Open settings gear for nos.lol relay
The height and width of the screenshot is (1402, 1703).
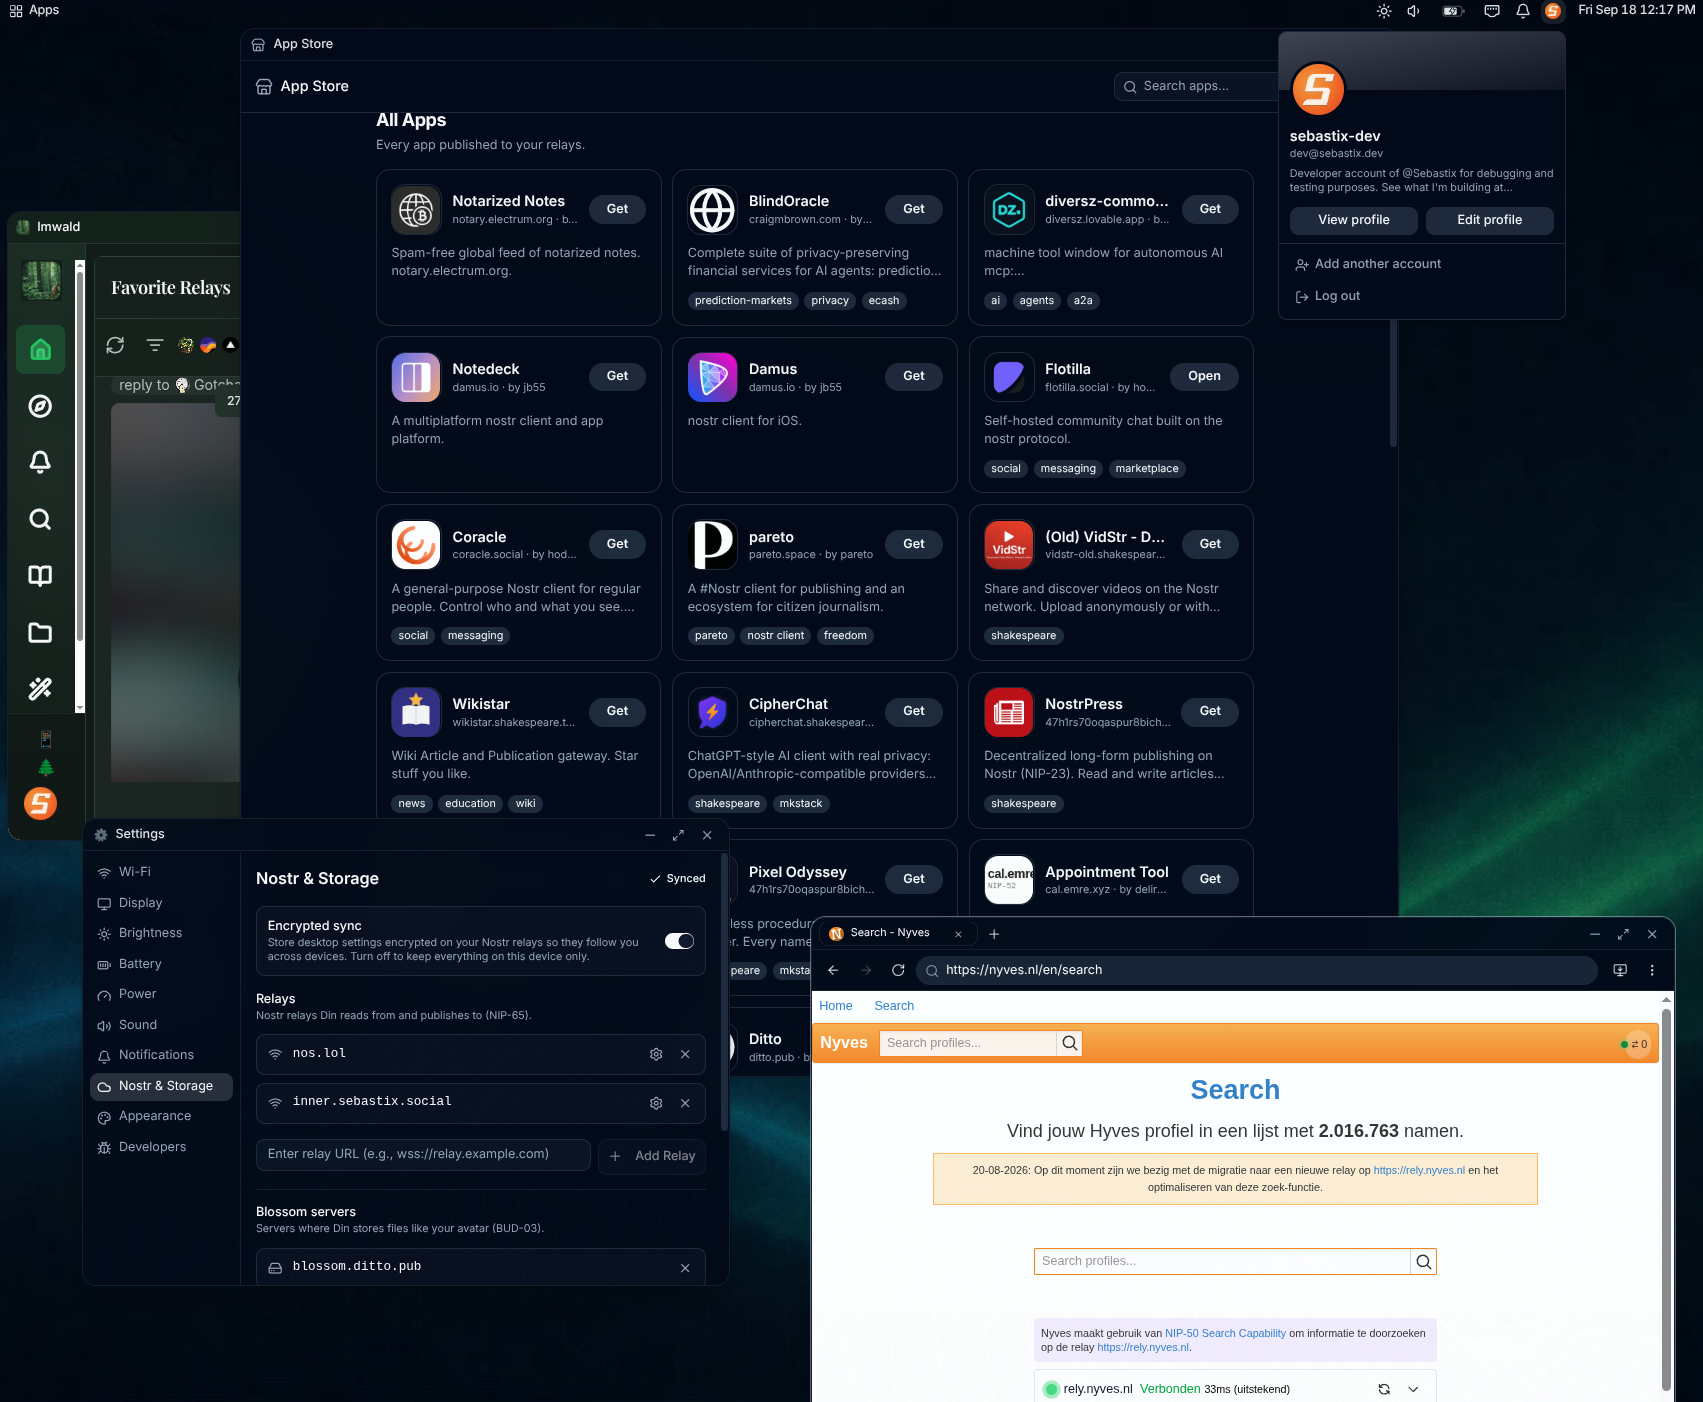pyautogui.click(x=656, y=1054)
